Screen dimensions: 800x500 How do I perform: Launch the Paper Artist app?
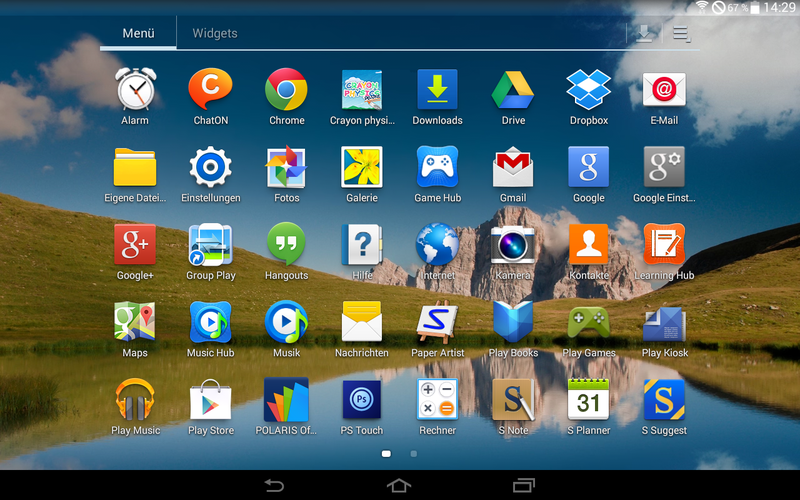(x=437, y=322)
